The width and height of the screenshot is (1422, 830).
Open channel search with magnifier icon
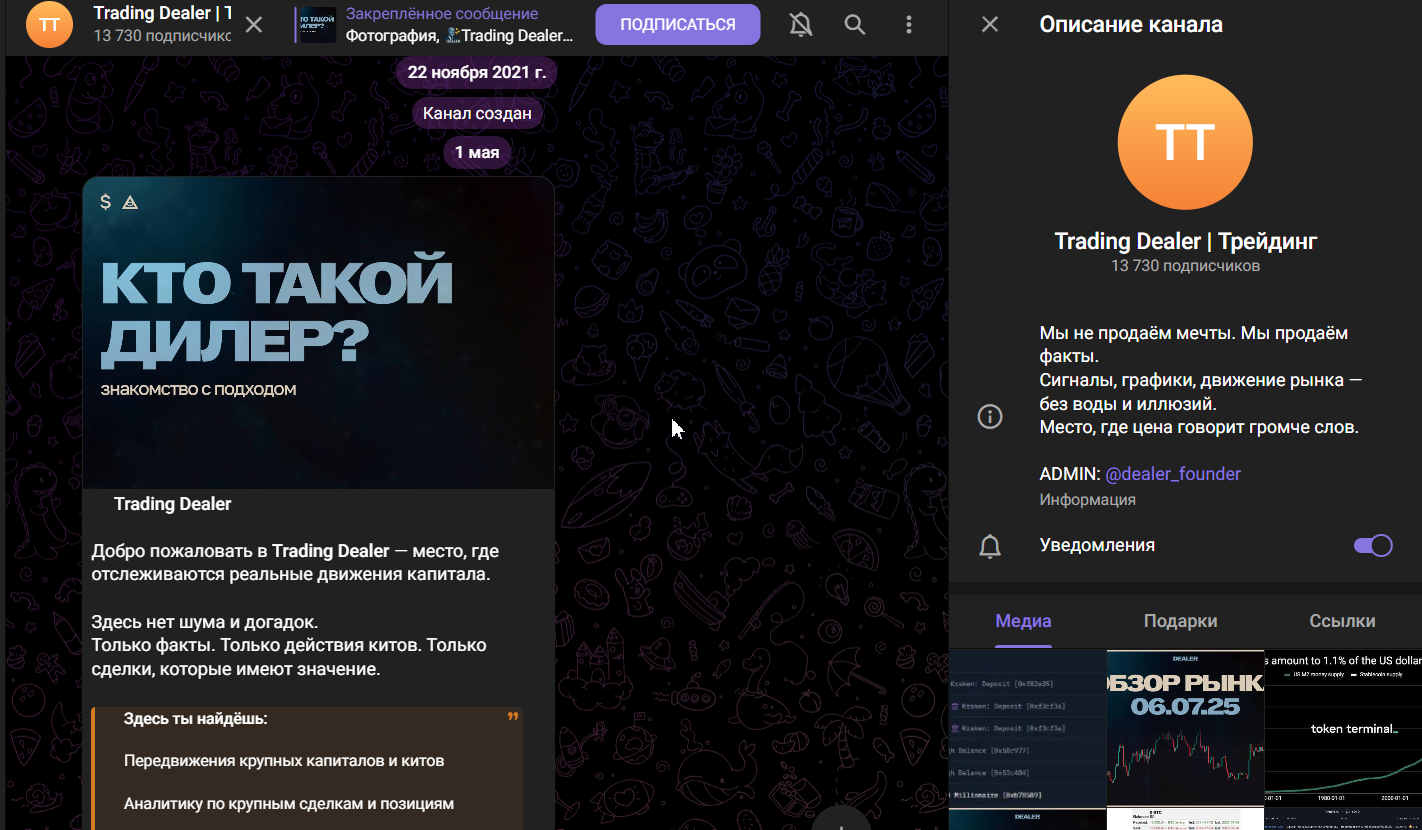tap(855, 25)
